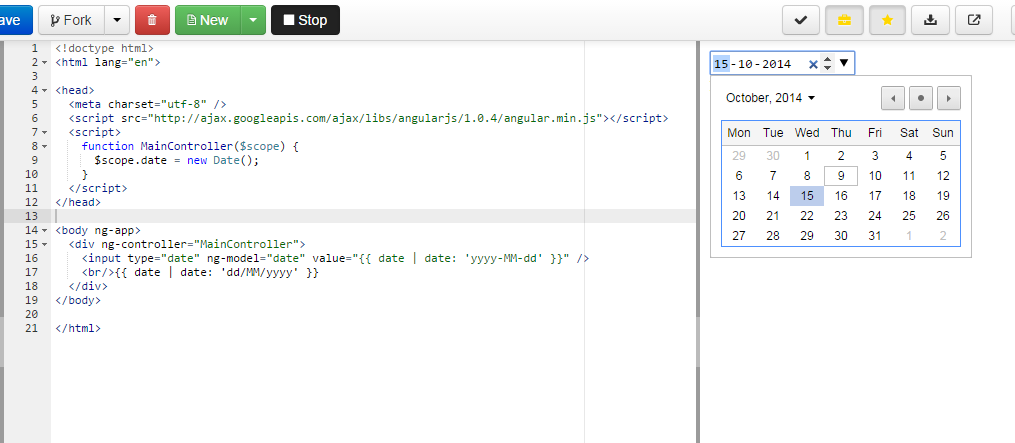Viewport: 1015px width, 443px height.
Task: Open preview in external window icon
Action: [974, 20]
